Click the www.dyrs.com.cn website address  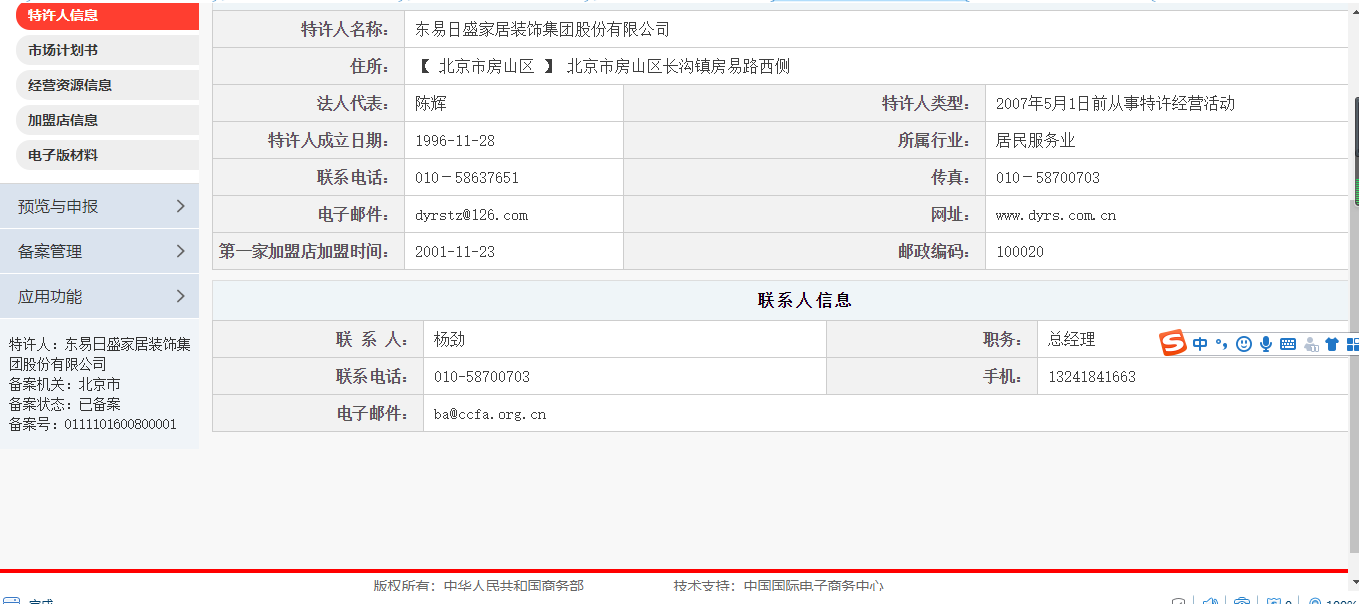pos(1055,215)
